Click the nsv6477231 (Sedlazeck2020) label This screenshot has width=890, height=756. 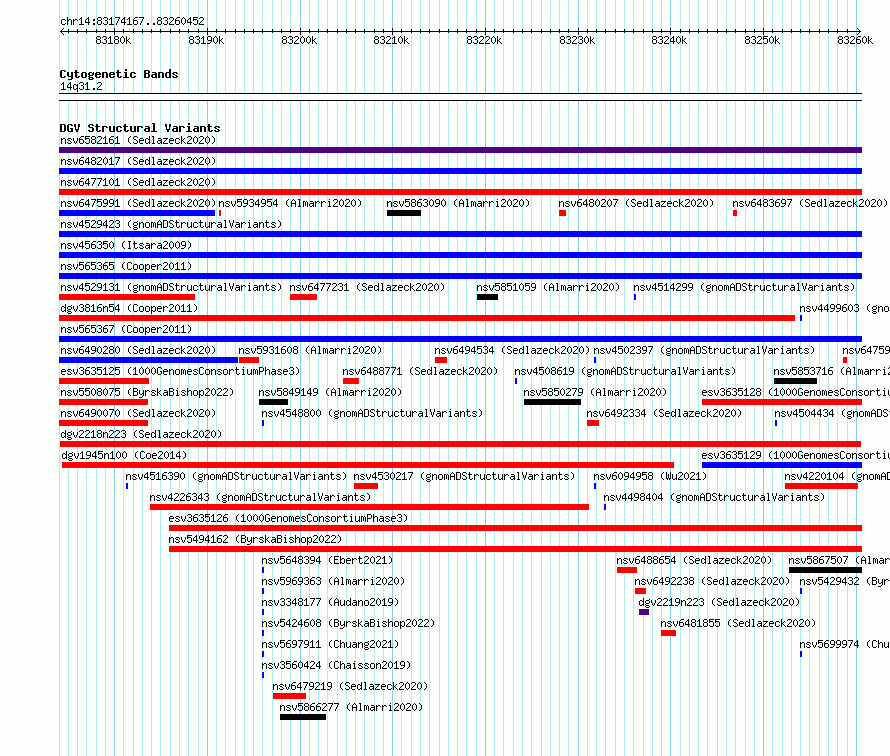(367, 287)
